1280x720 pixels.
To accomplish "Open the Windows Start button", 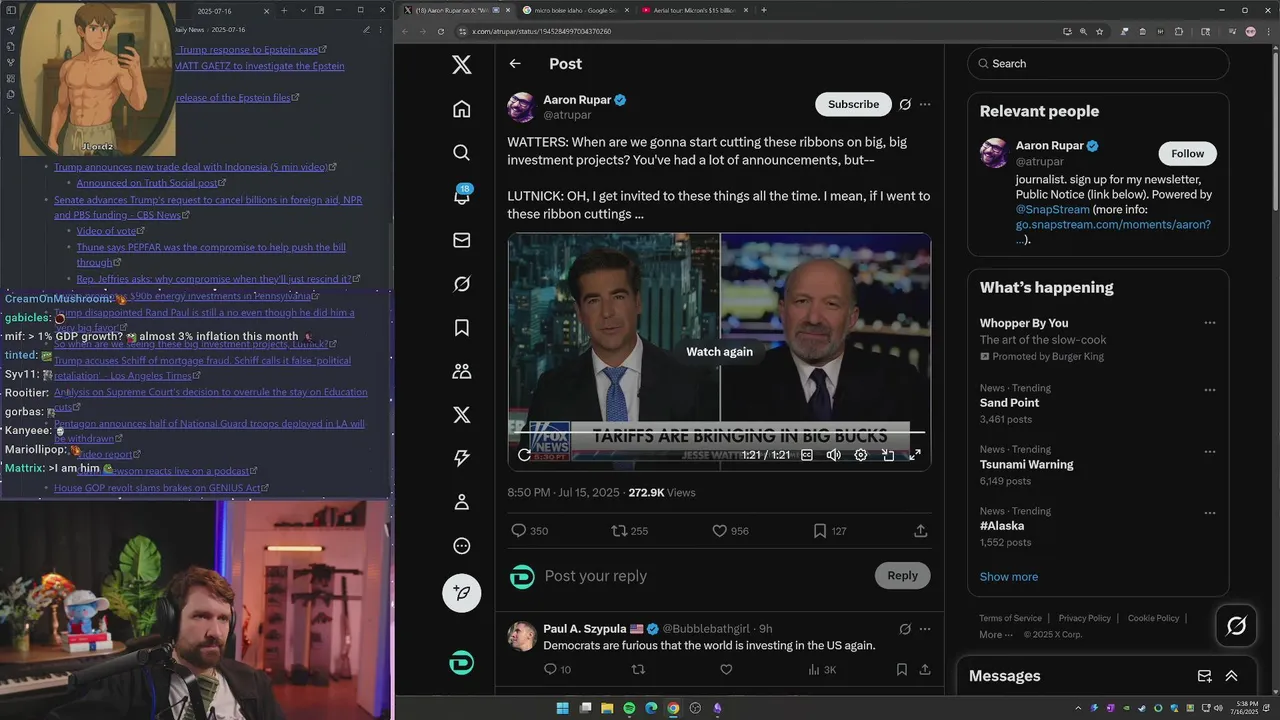I will tap(562, 708).
